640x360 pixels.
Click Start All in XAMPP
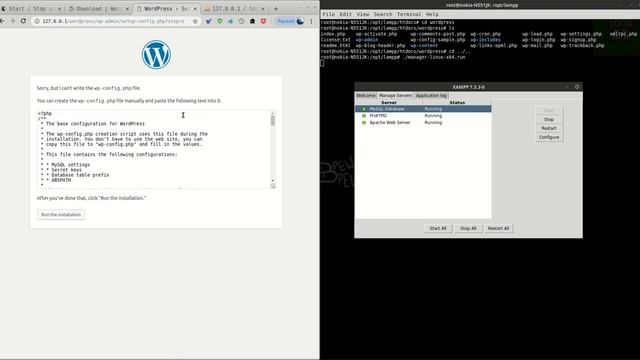click(438, 229)
